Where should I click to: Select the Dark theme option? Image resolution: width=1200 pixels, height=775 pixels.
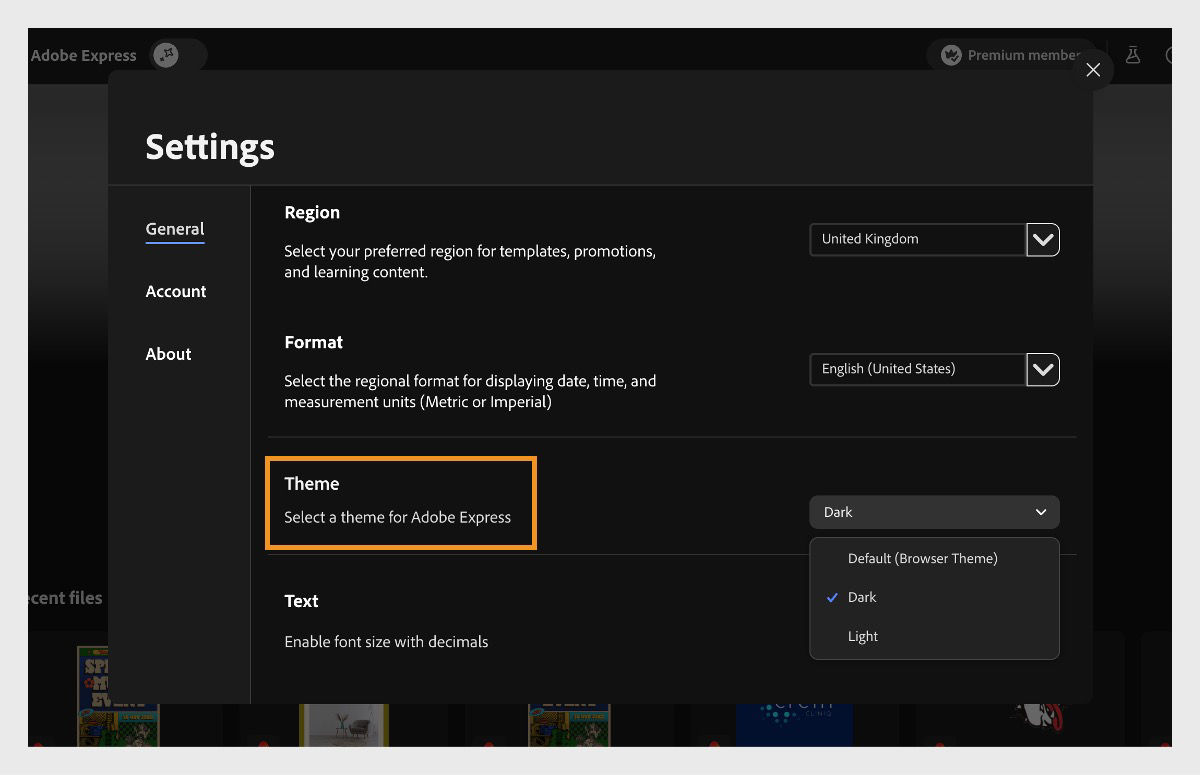(934, 597)
